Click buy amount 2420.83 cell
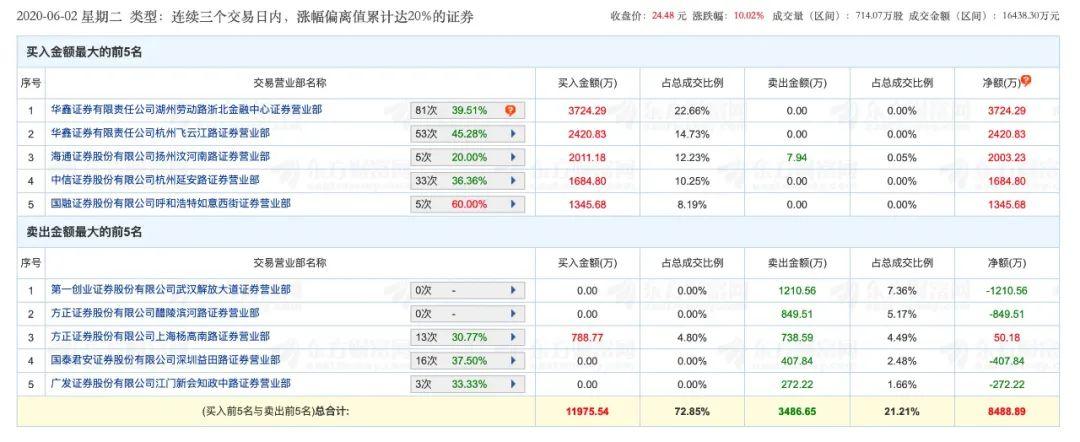 (587, 134)
